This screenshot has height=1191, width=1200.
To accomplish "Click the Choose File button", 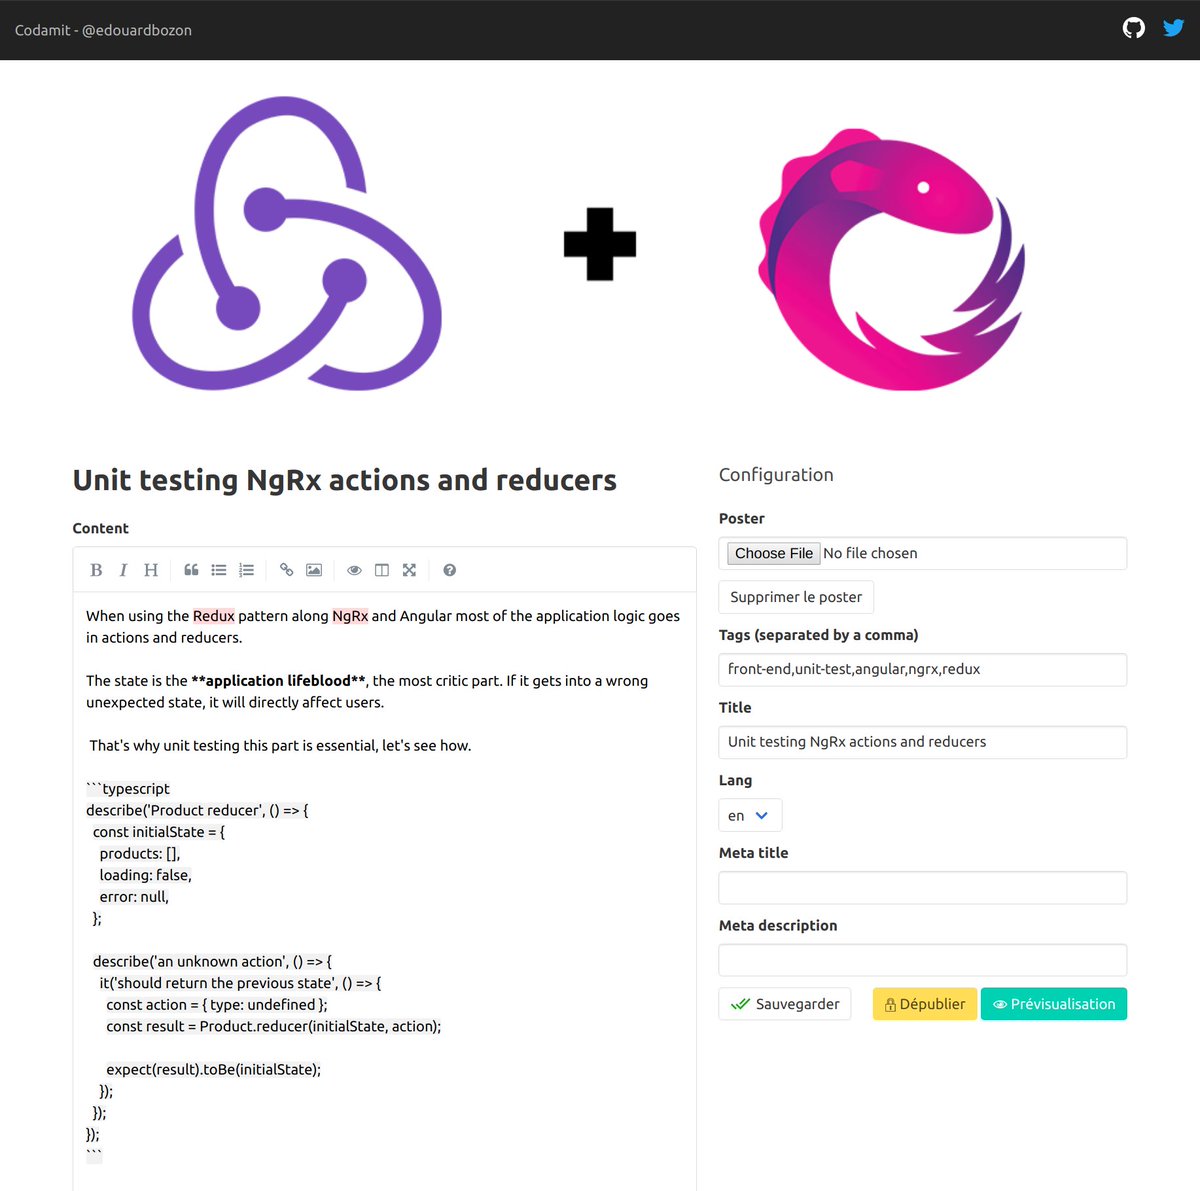I will (773, 553).
